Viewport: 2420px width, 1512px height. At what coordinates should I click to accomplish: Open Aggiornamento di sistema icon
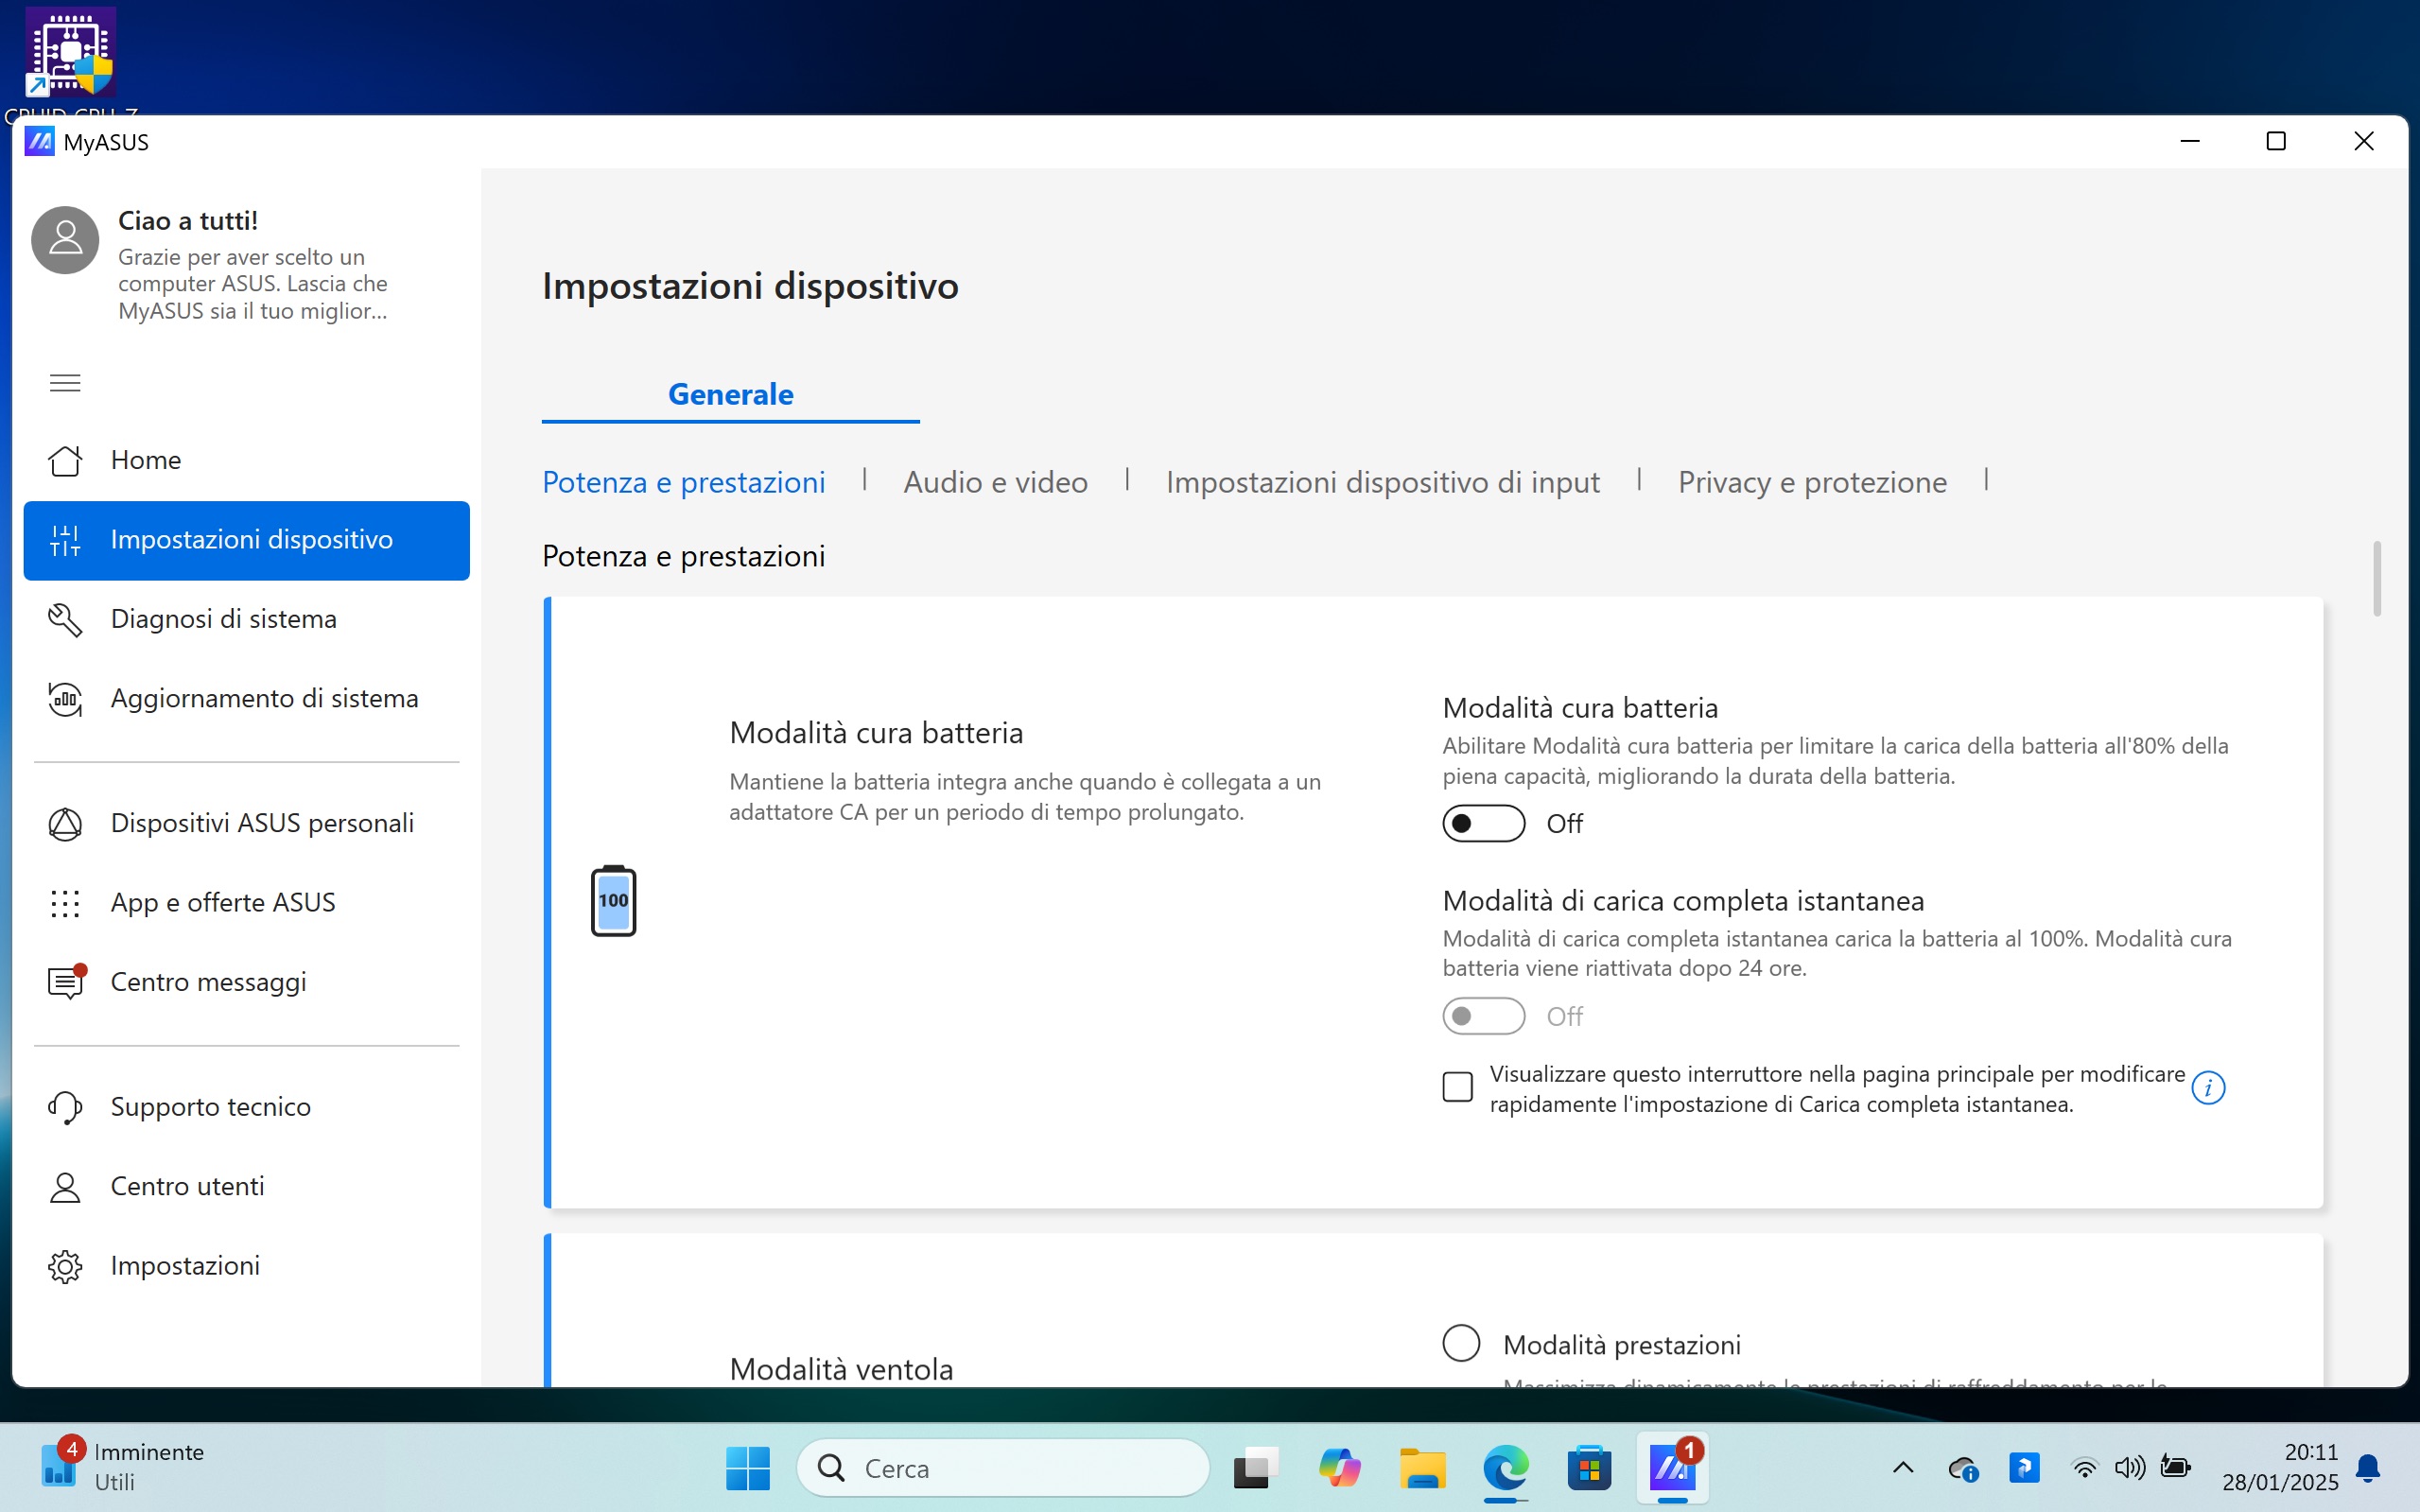65,699
